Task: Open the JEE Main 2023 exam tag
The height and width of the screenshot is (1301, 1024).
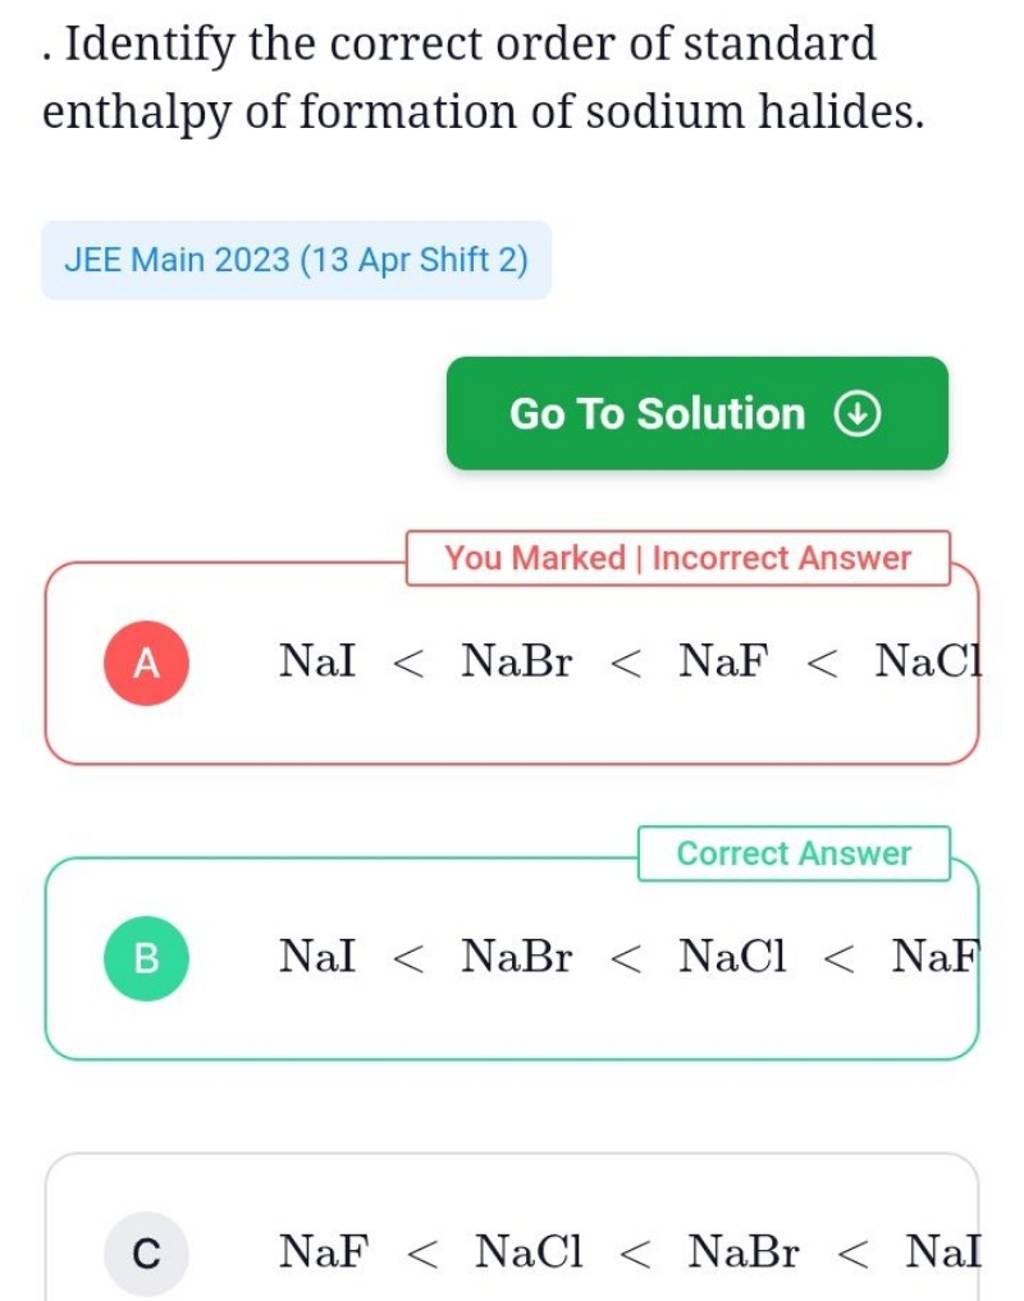Action: pyautogui.click(x=296, y=260)
